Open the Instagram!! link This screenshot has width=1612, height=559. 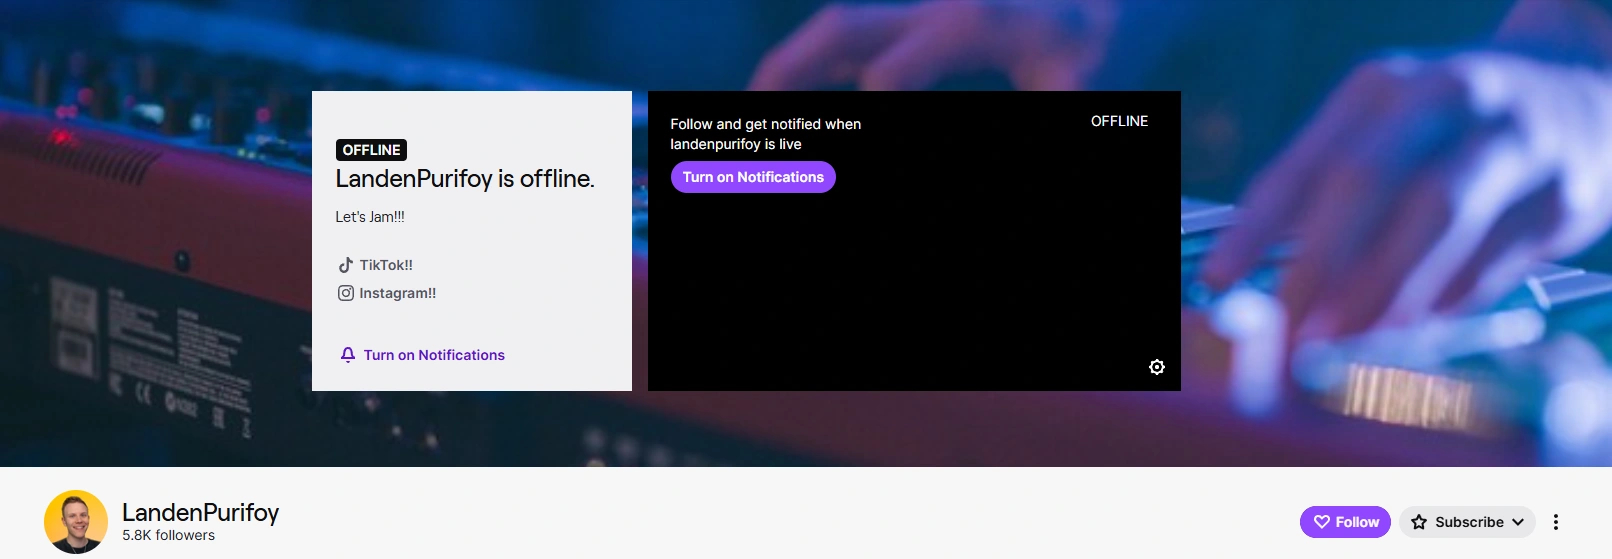[x=387, y=293]
